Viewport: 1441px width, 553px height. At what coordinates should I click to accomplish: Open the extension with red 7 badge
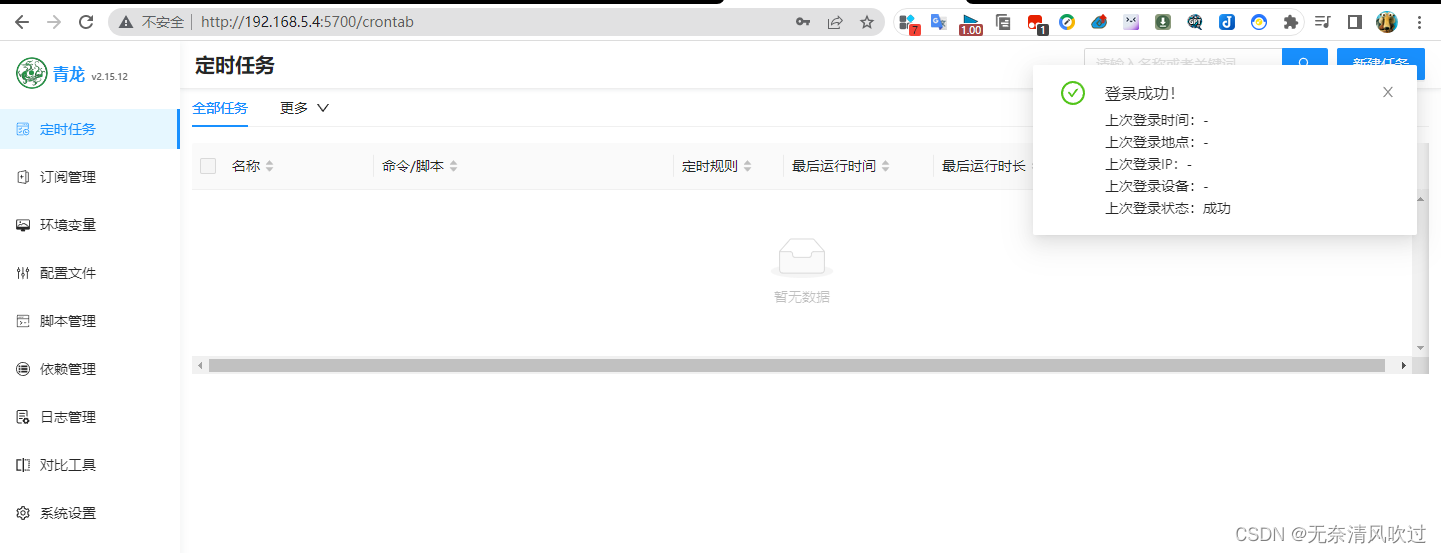(908, 23)
